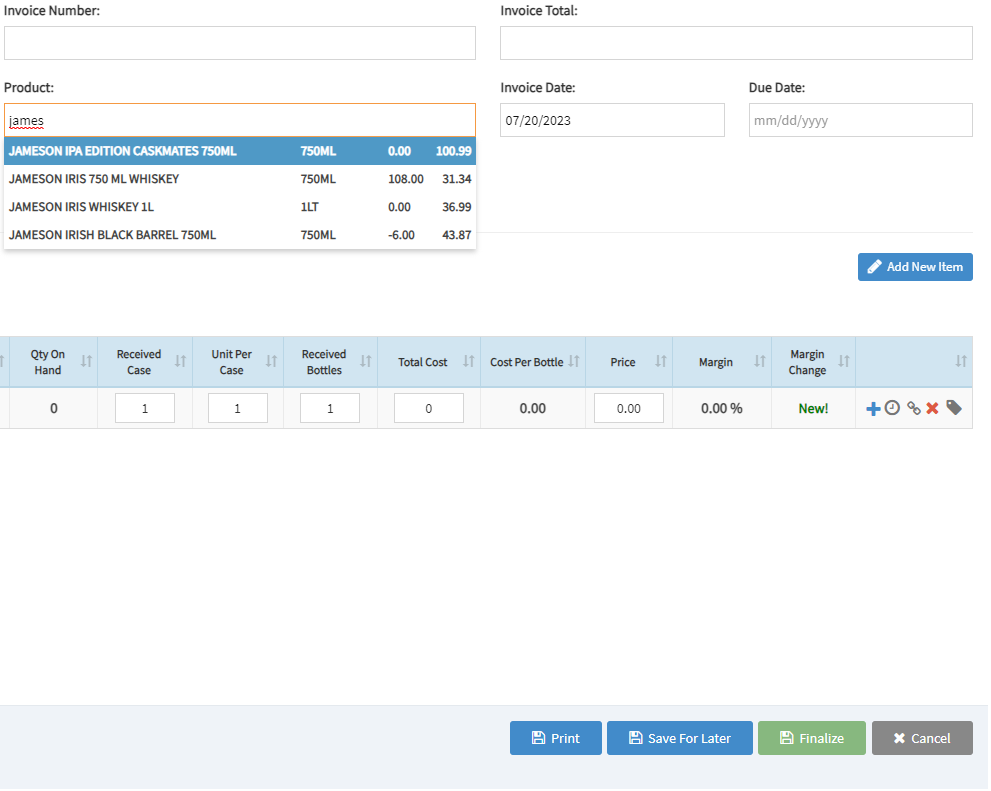Click the Invoice Number input box
This screenshot has width=991, height=791.
tap(240, 43)
